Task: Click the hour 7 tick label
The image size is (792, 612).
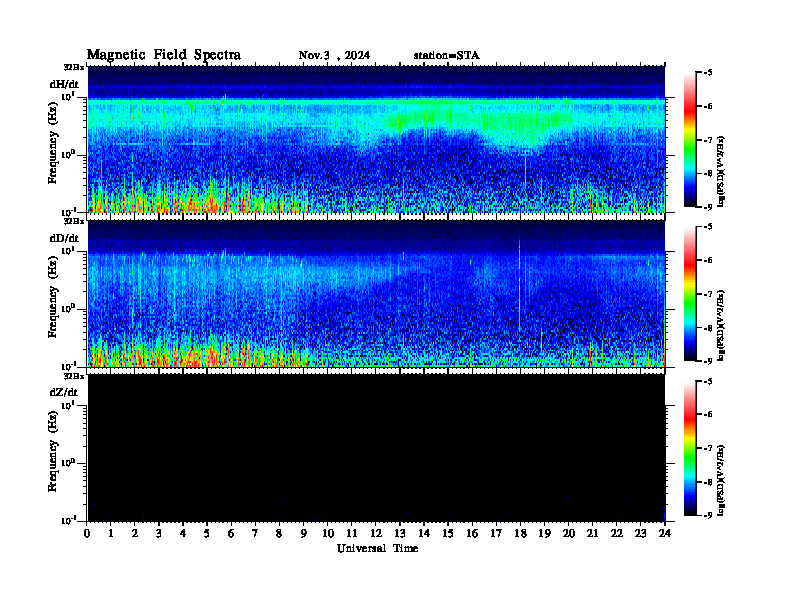Action: click(255, 533)
